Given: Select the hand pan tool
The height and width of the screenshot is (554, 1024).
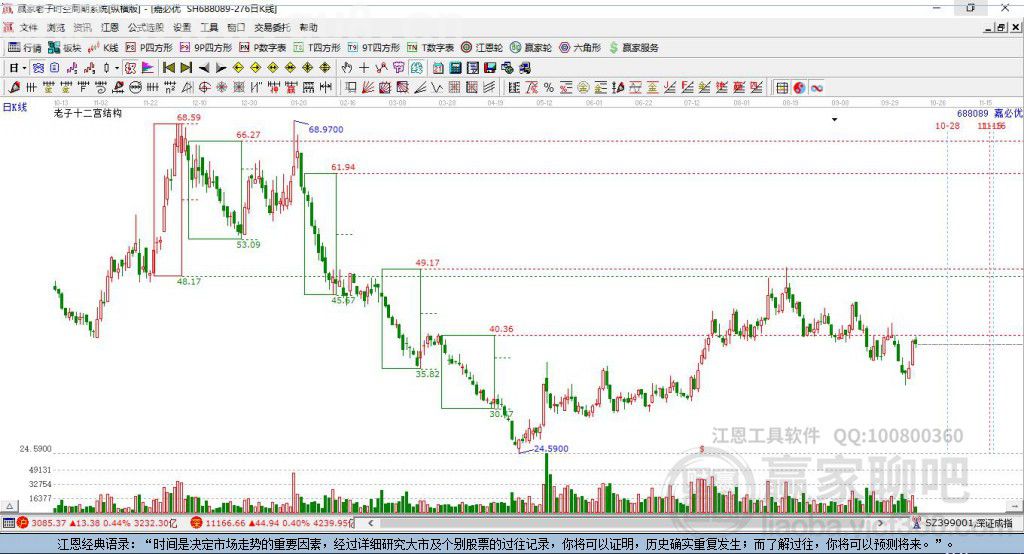Looking at the screenshot, I should 347,68.
